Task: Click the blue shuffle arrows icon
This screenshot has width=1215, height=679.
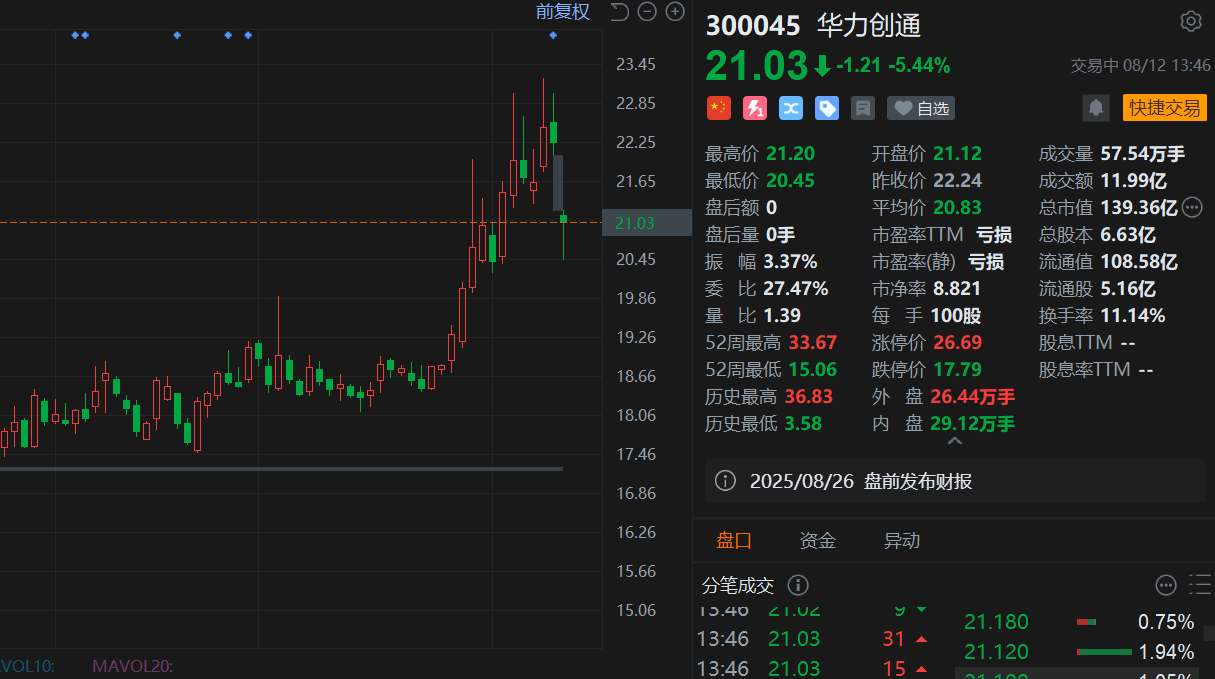Action: tap(790, 108)
